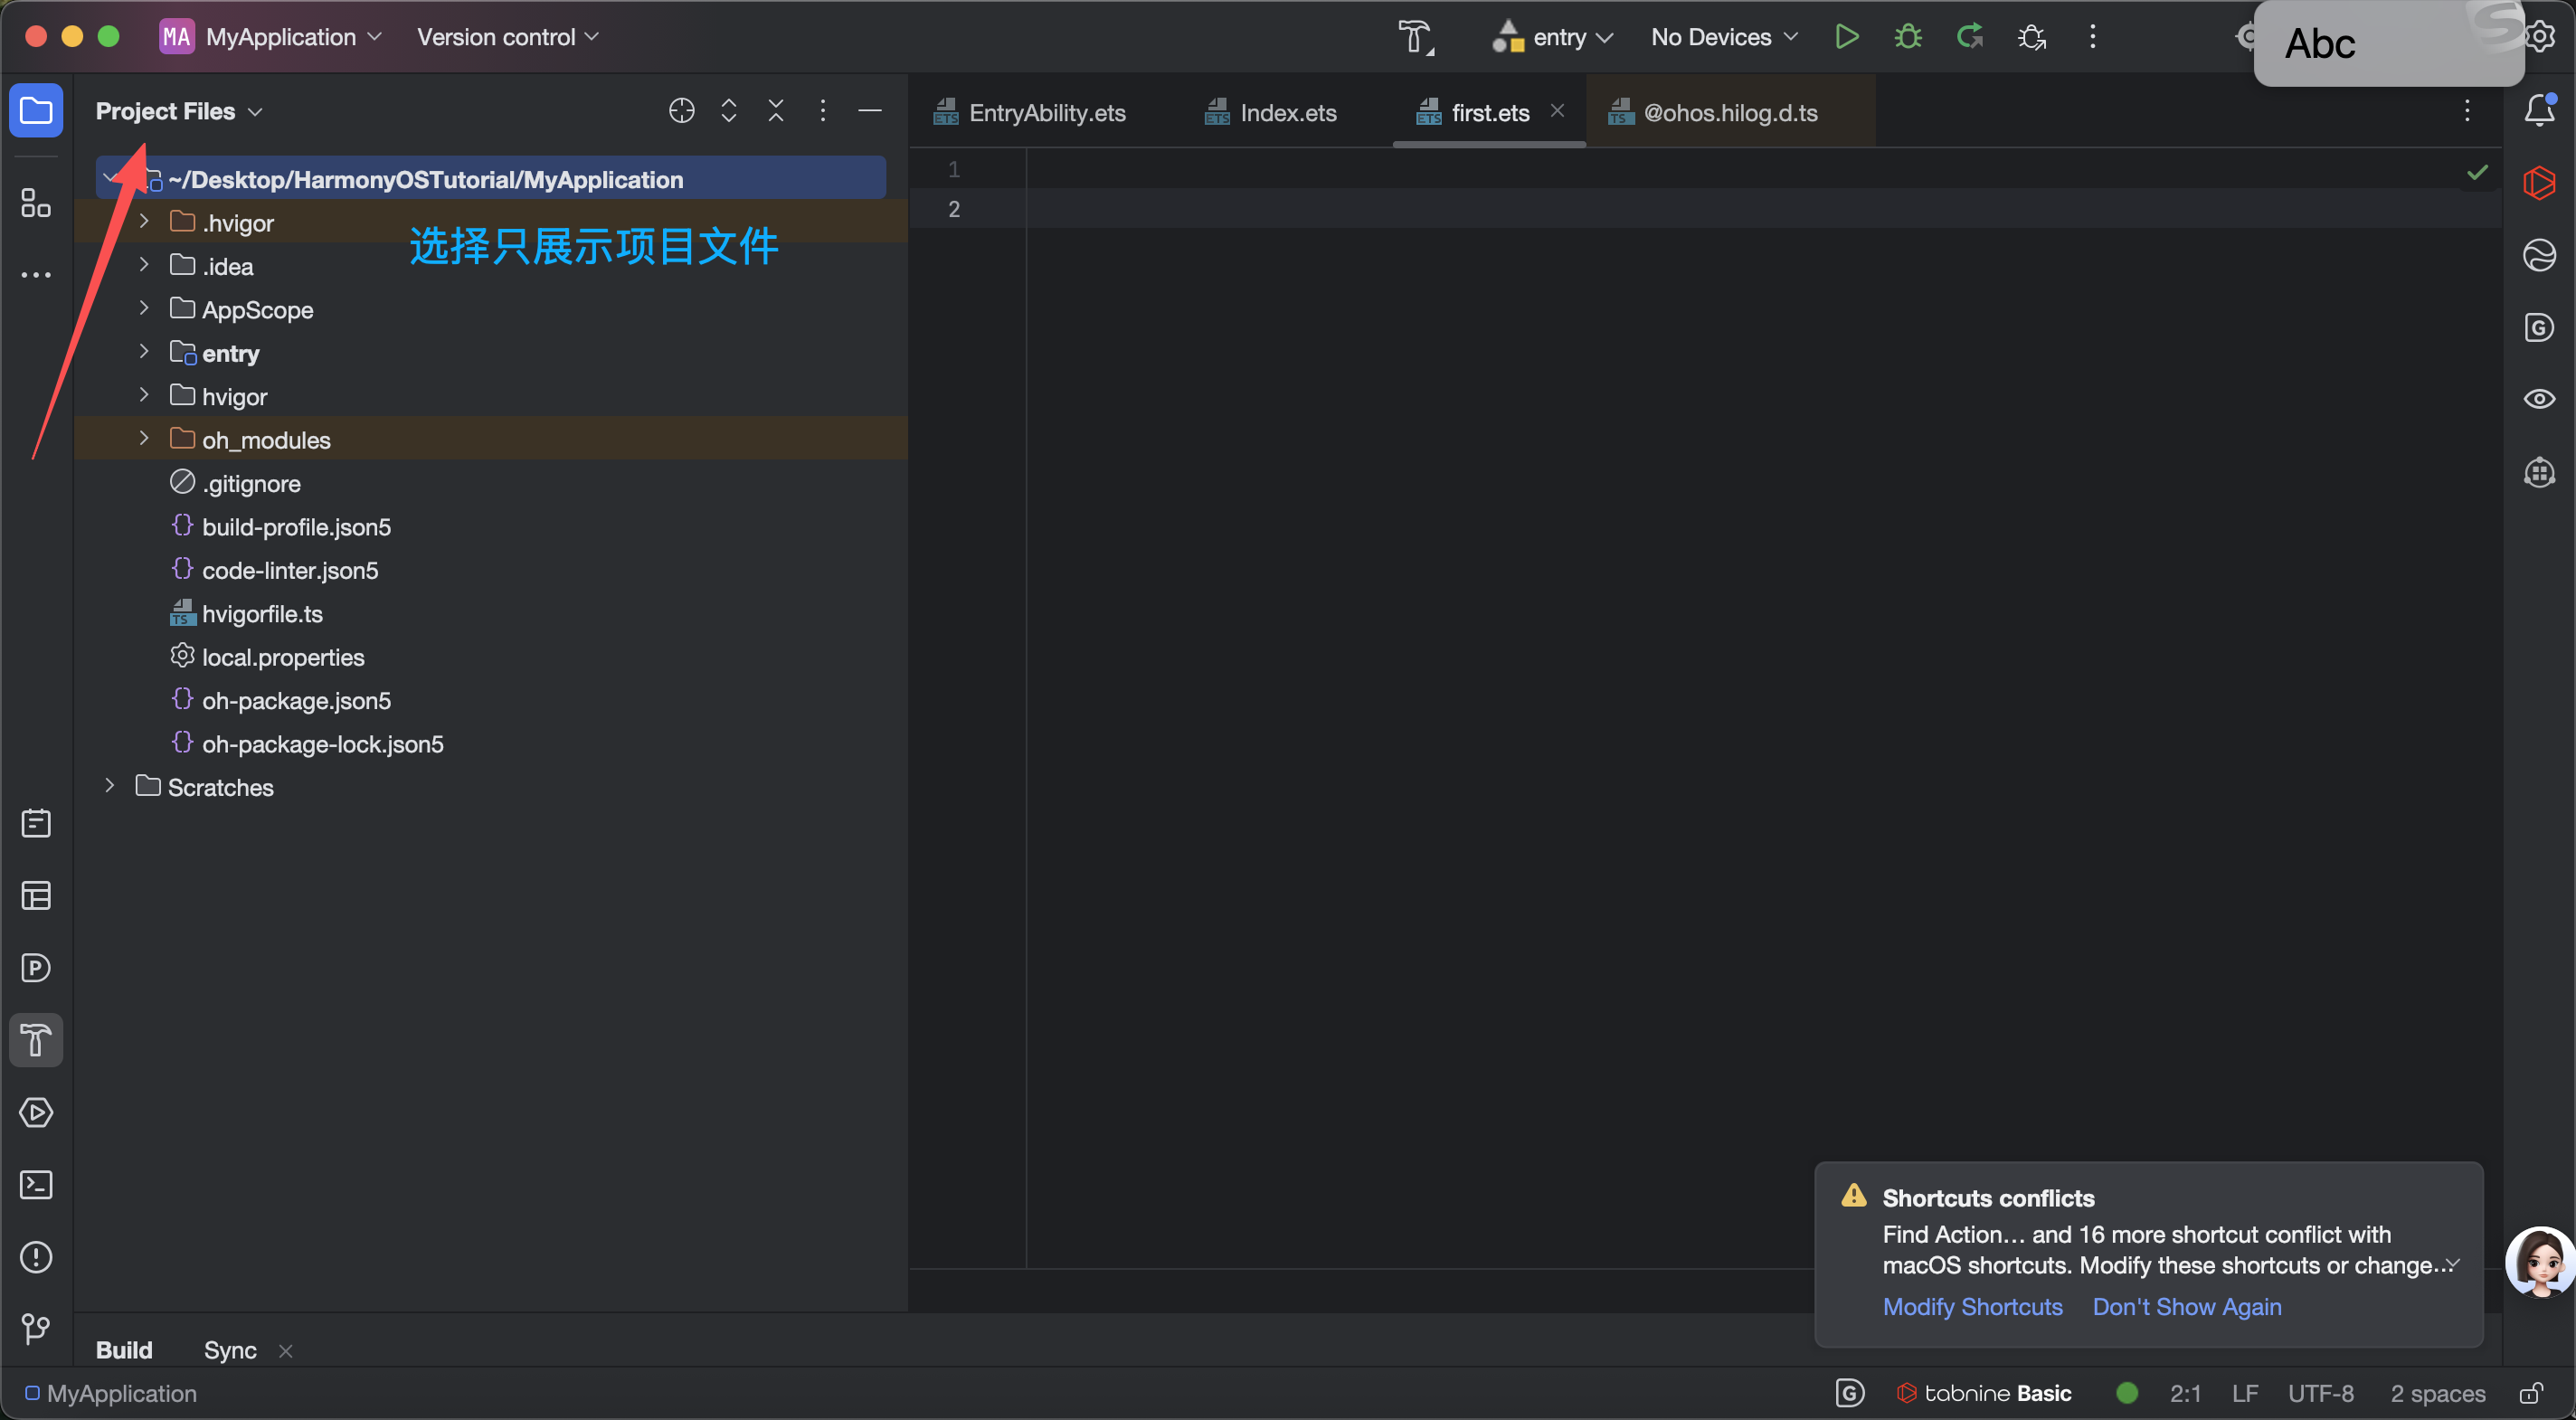Click the green Run button in toolbar
This screenshot has height=1420, width=2576.
(1846, 37)
